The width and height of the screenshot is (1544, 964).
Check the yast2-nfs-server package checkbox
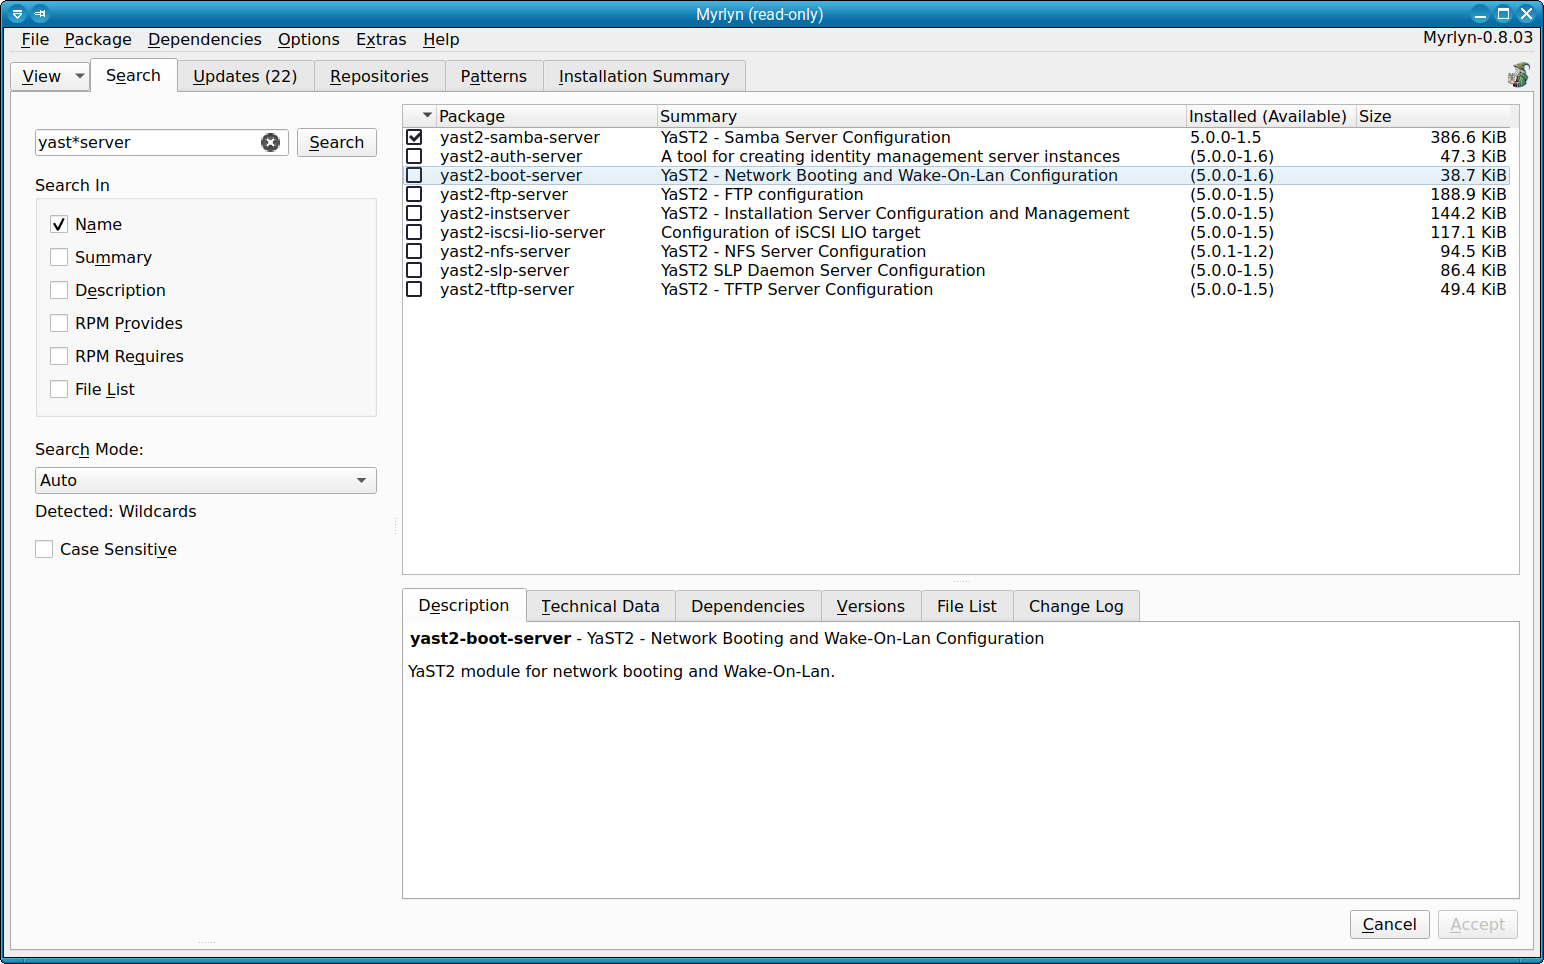pos(414,251)
